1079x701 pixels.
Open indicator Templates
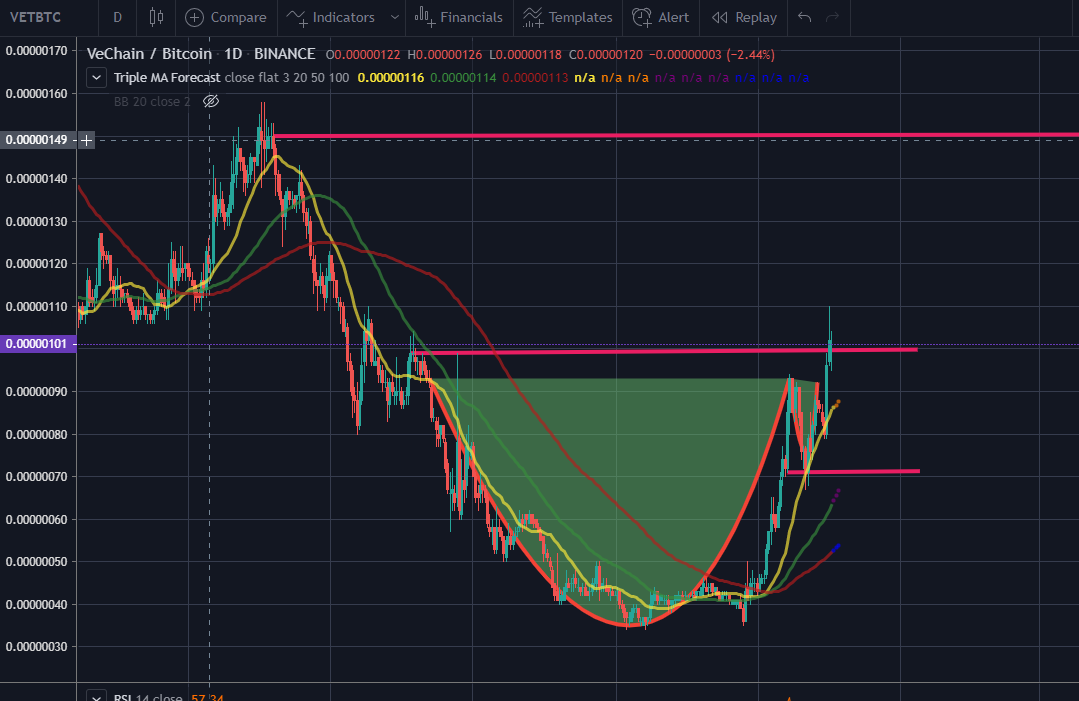(x=568, y=17)
